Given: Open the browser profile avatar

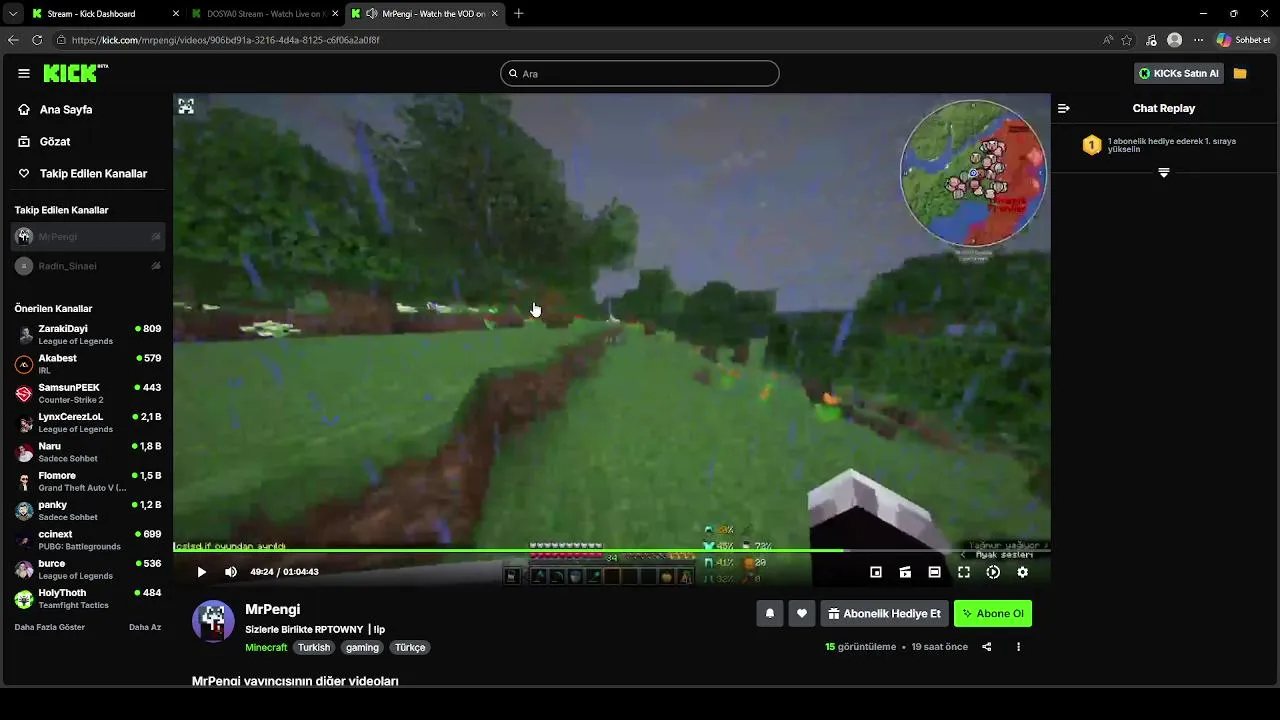Looking at the screenshot, I should (1175, 40).
